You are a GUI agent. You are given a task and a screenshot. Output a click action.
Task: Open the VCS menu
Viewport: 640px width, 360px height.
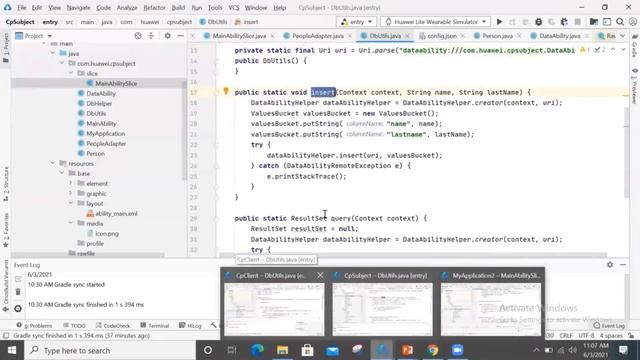click(234, 7)
